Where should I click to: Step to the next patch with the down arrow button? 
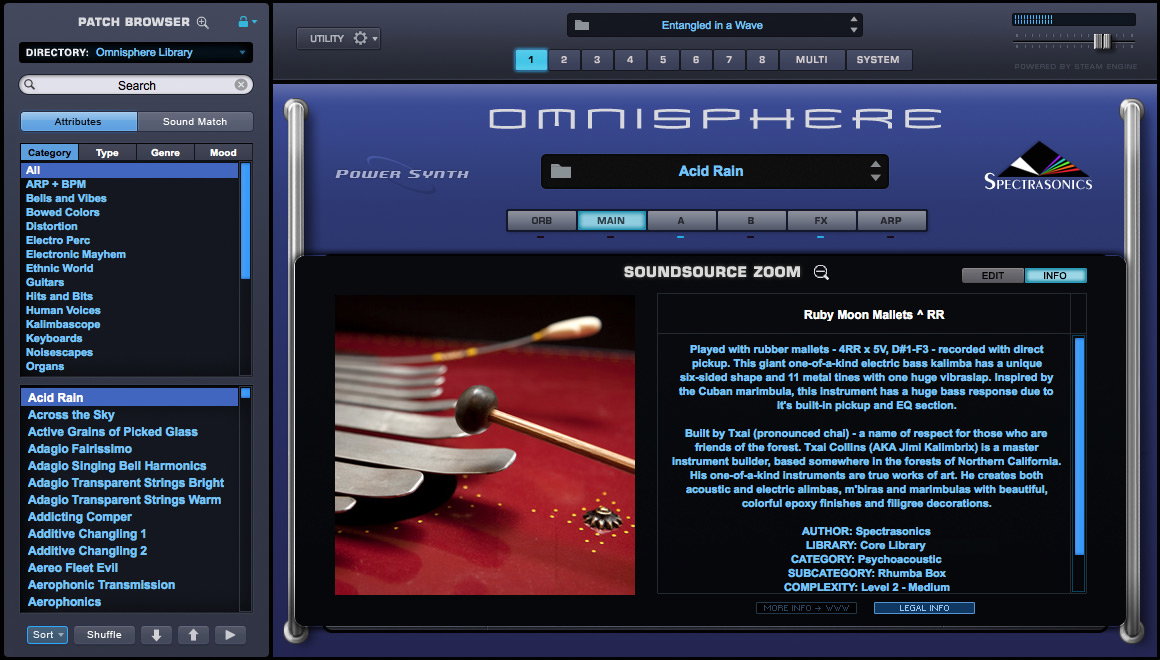click(x=156, y=635)
